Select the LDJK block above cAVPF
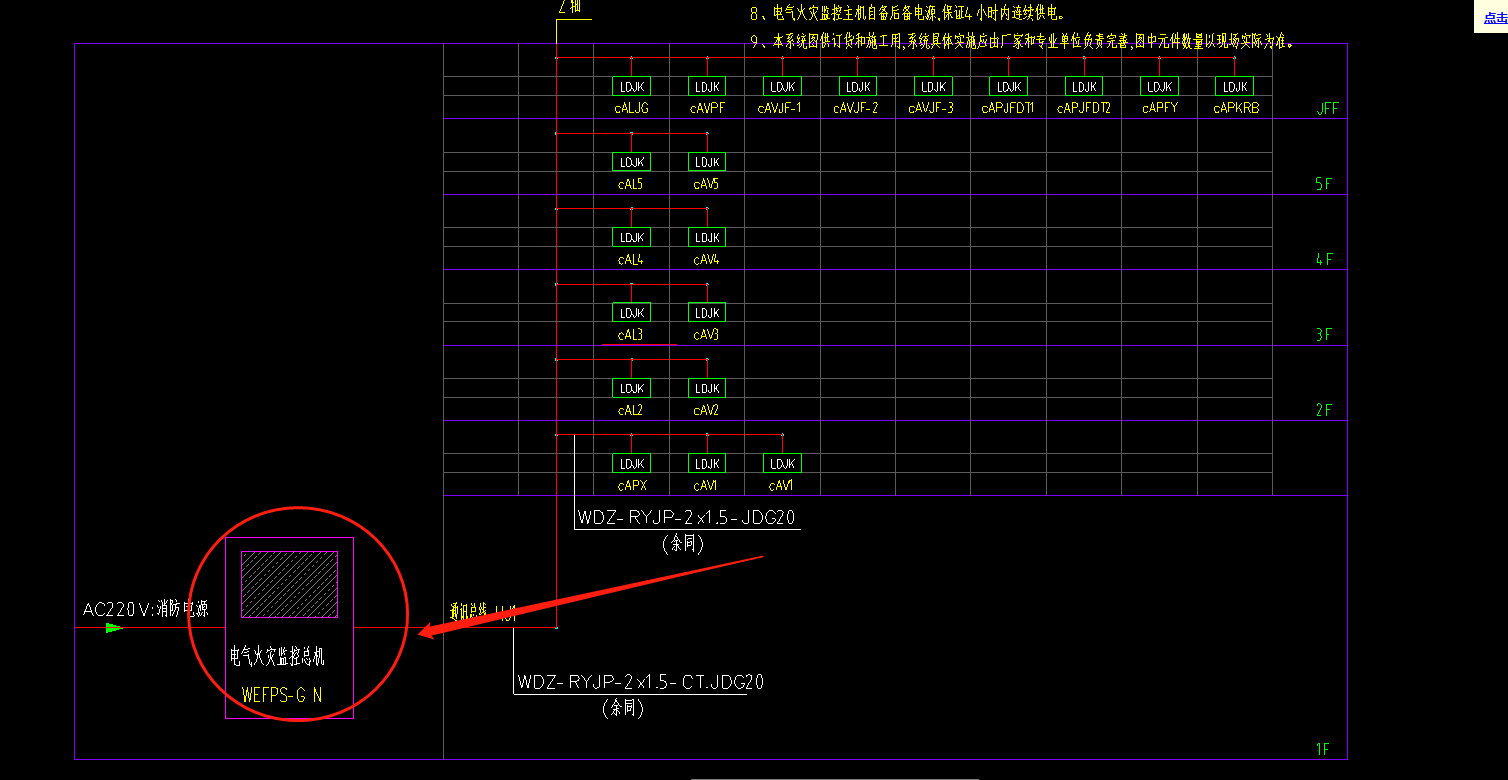1508x780 pixels. pyautogui.click(x=707, y=87)
